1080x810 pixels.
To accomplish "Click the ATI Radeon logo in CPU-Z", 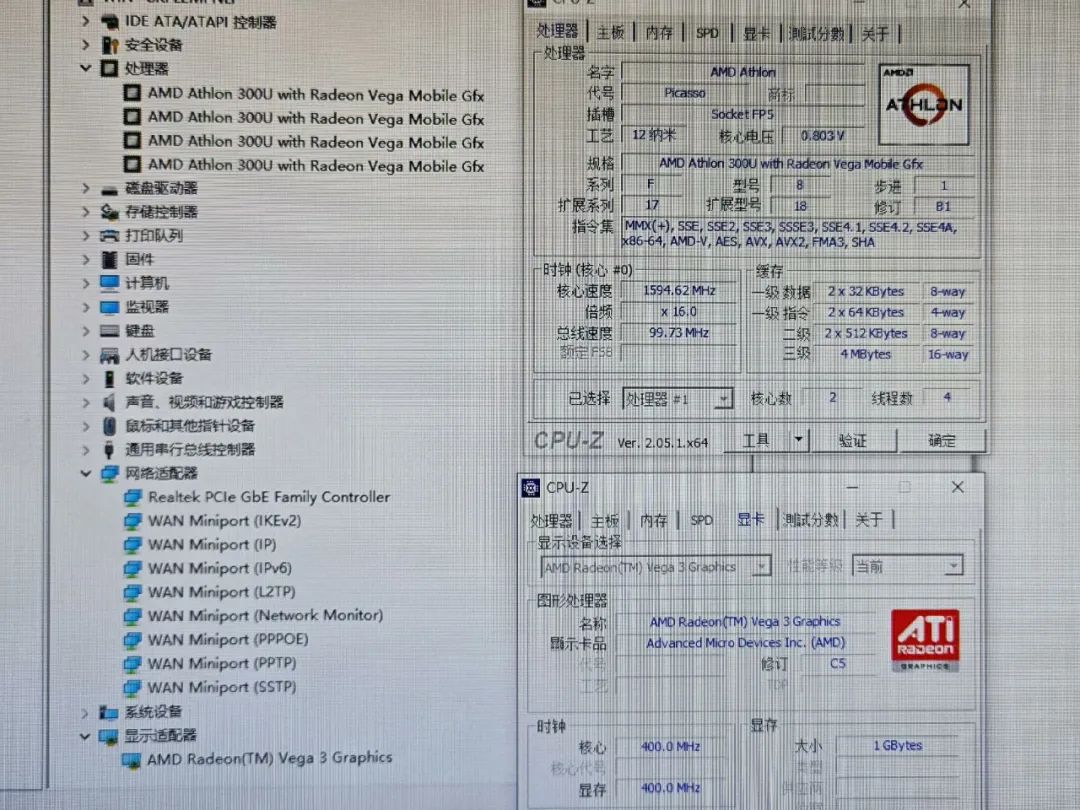I will tap(925, 640).
